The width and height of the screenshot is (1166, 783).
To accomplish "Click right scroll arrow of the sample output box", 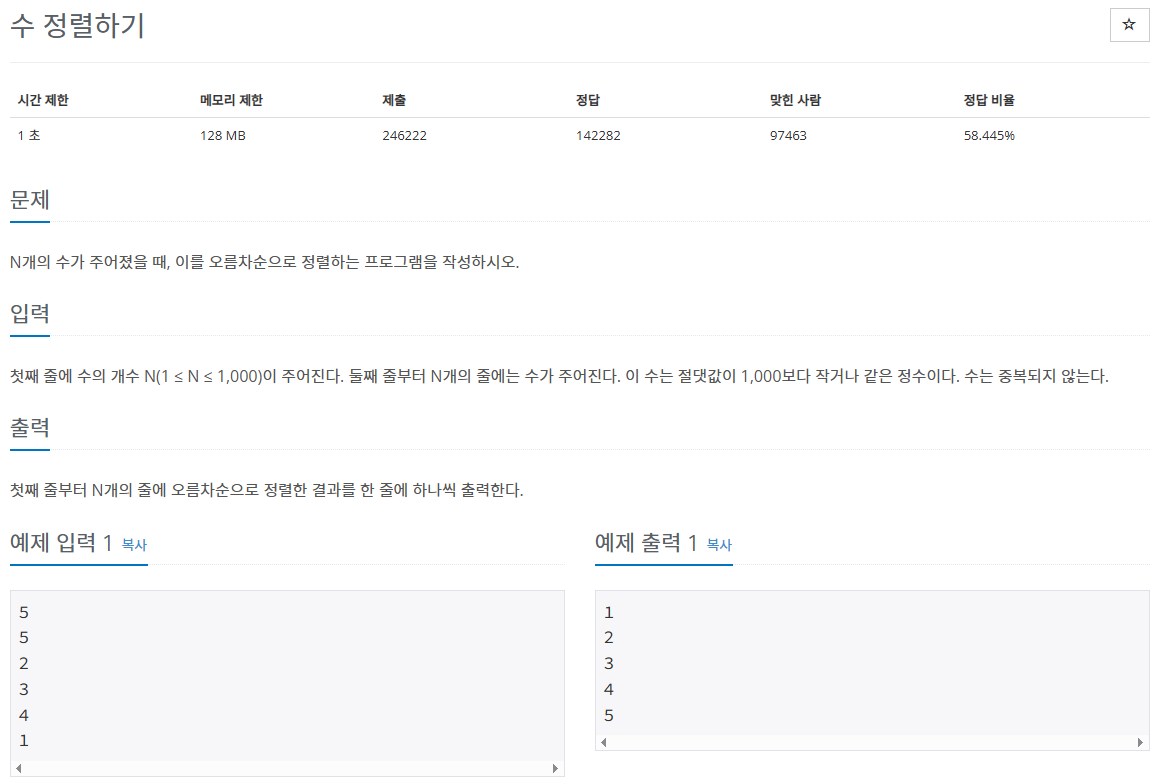I will 1140,742.
